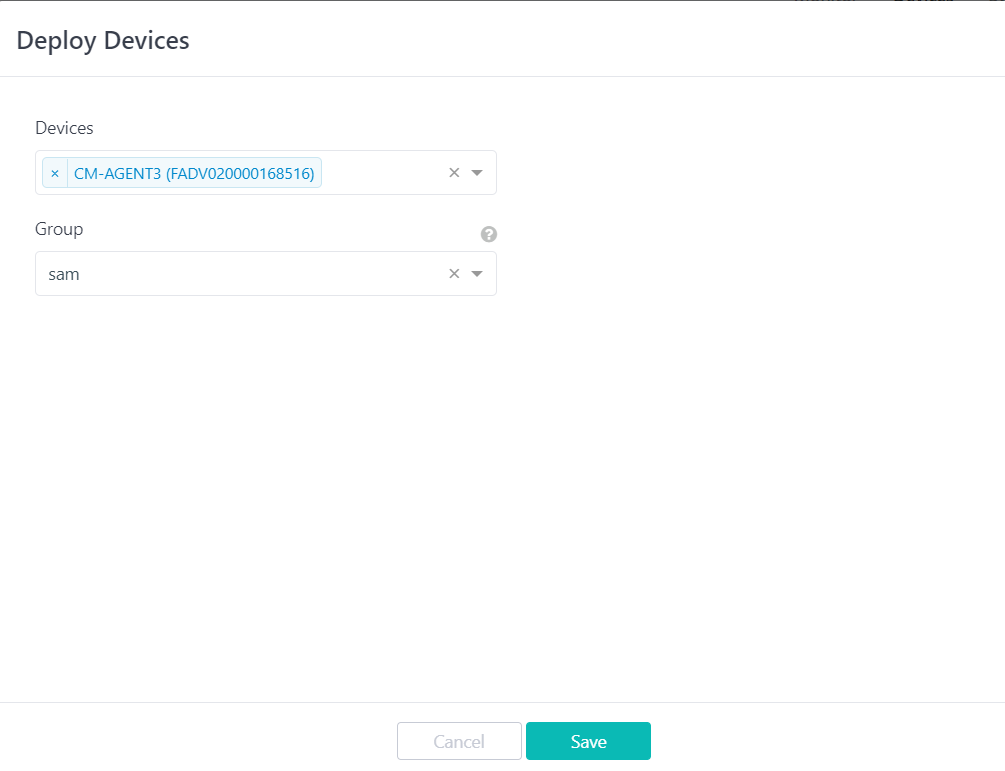Image resolution: width=1005 pixels, height=771 pixels.
Task: Remove CM-AGENT3 device tag
Action: [x=55, y=173]
